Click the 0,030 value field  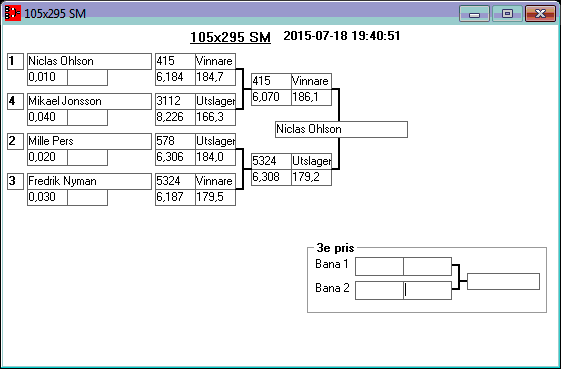point(47,198)
